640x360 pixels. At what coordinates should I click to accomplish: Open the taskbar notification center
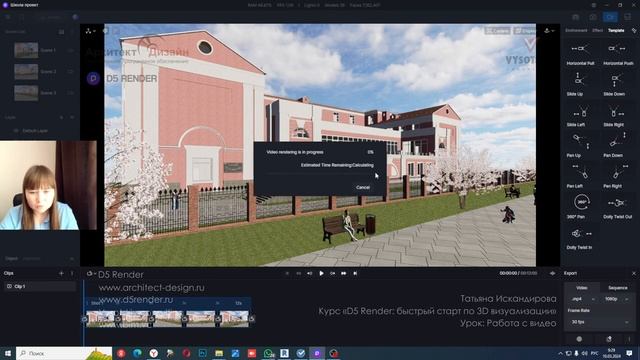(629, 353)
